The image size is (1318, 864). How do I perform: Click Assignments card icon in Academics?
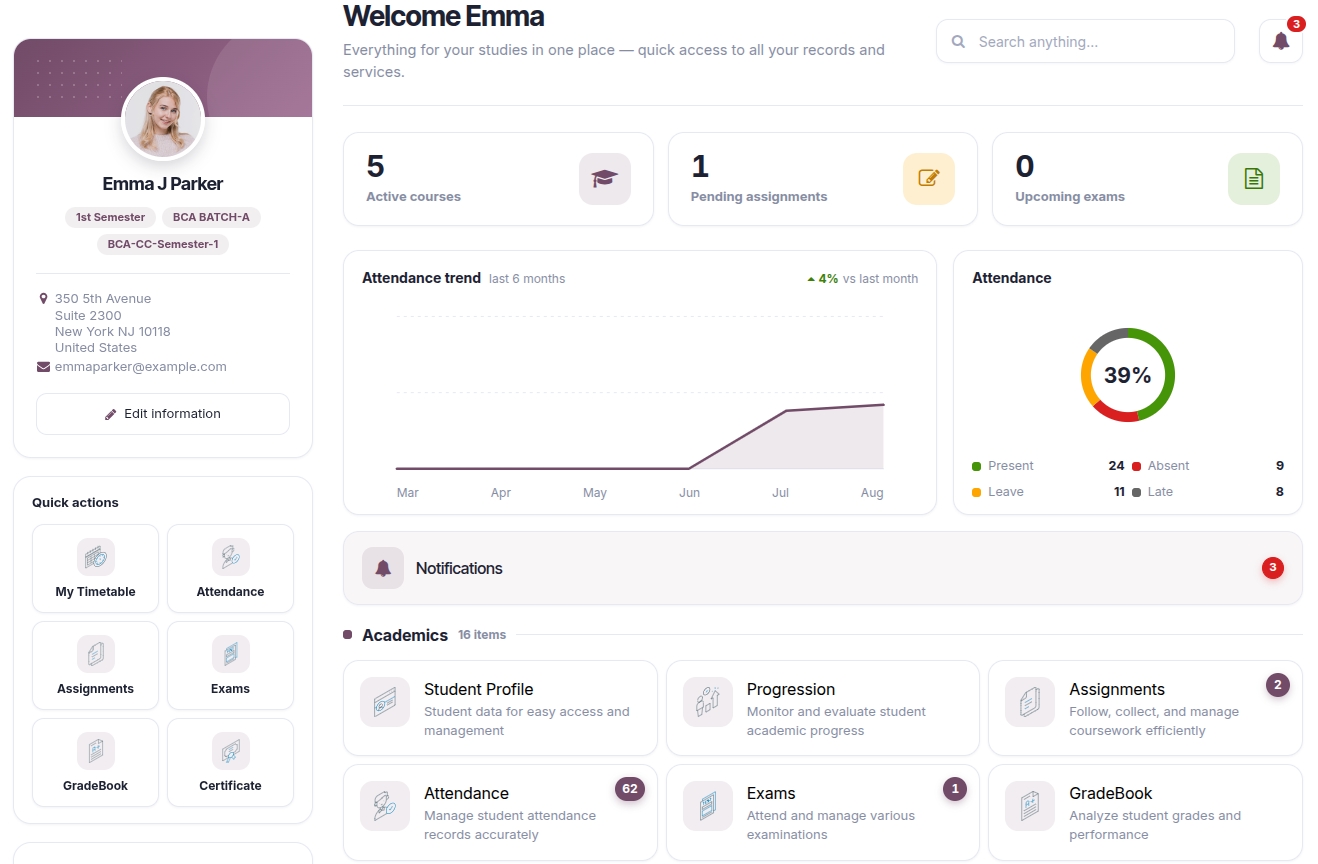click(1030, 702)
